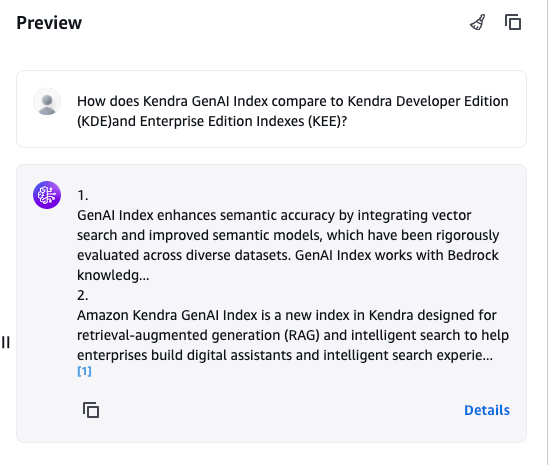Select the first line of the user's question
The image size is (548, 465).
click(x=293, y=101)
